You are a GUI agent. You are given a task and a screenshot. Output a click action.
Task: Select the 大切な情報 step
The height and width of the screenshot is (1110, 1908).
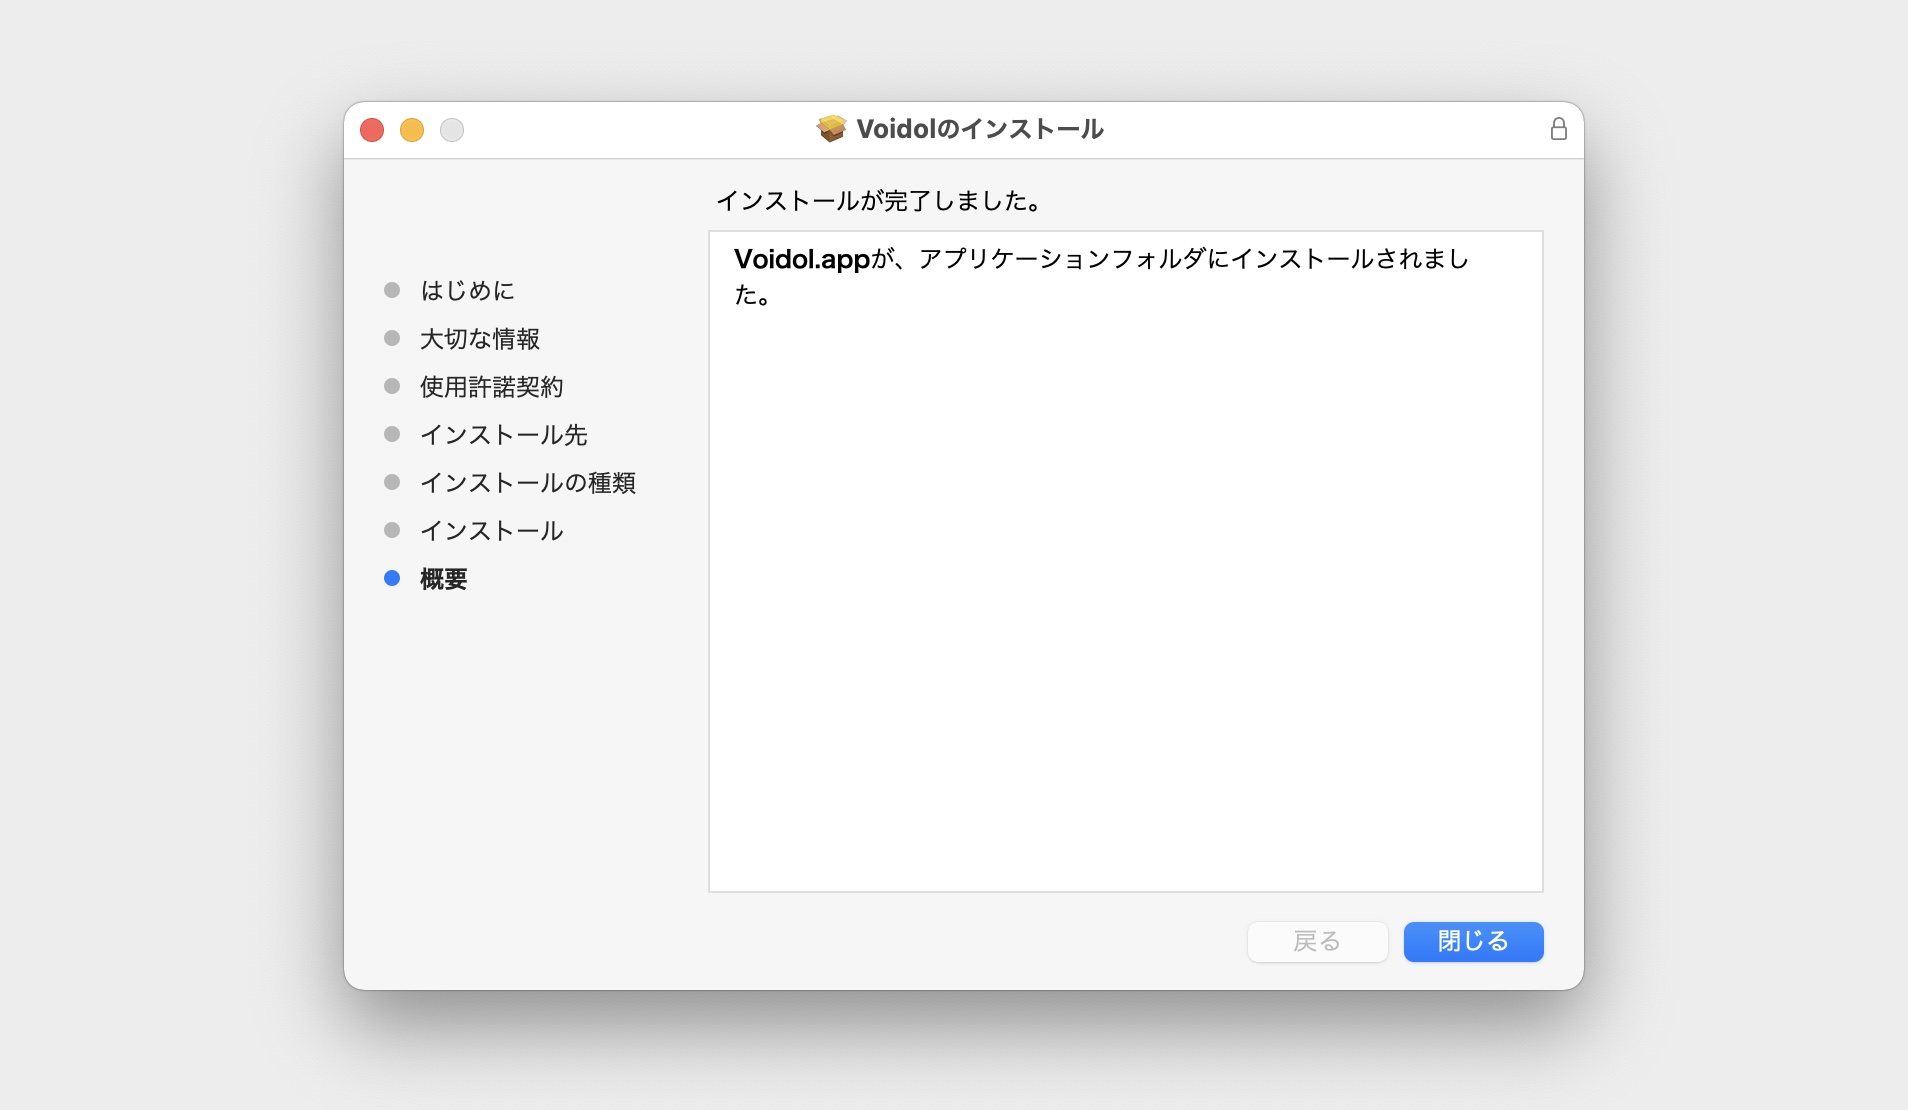pyautogui.click(x=480, y=338)
